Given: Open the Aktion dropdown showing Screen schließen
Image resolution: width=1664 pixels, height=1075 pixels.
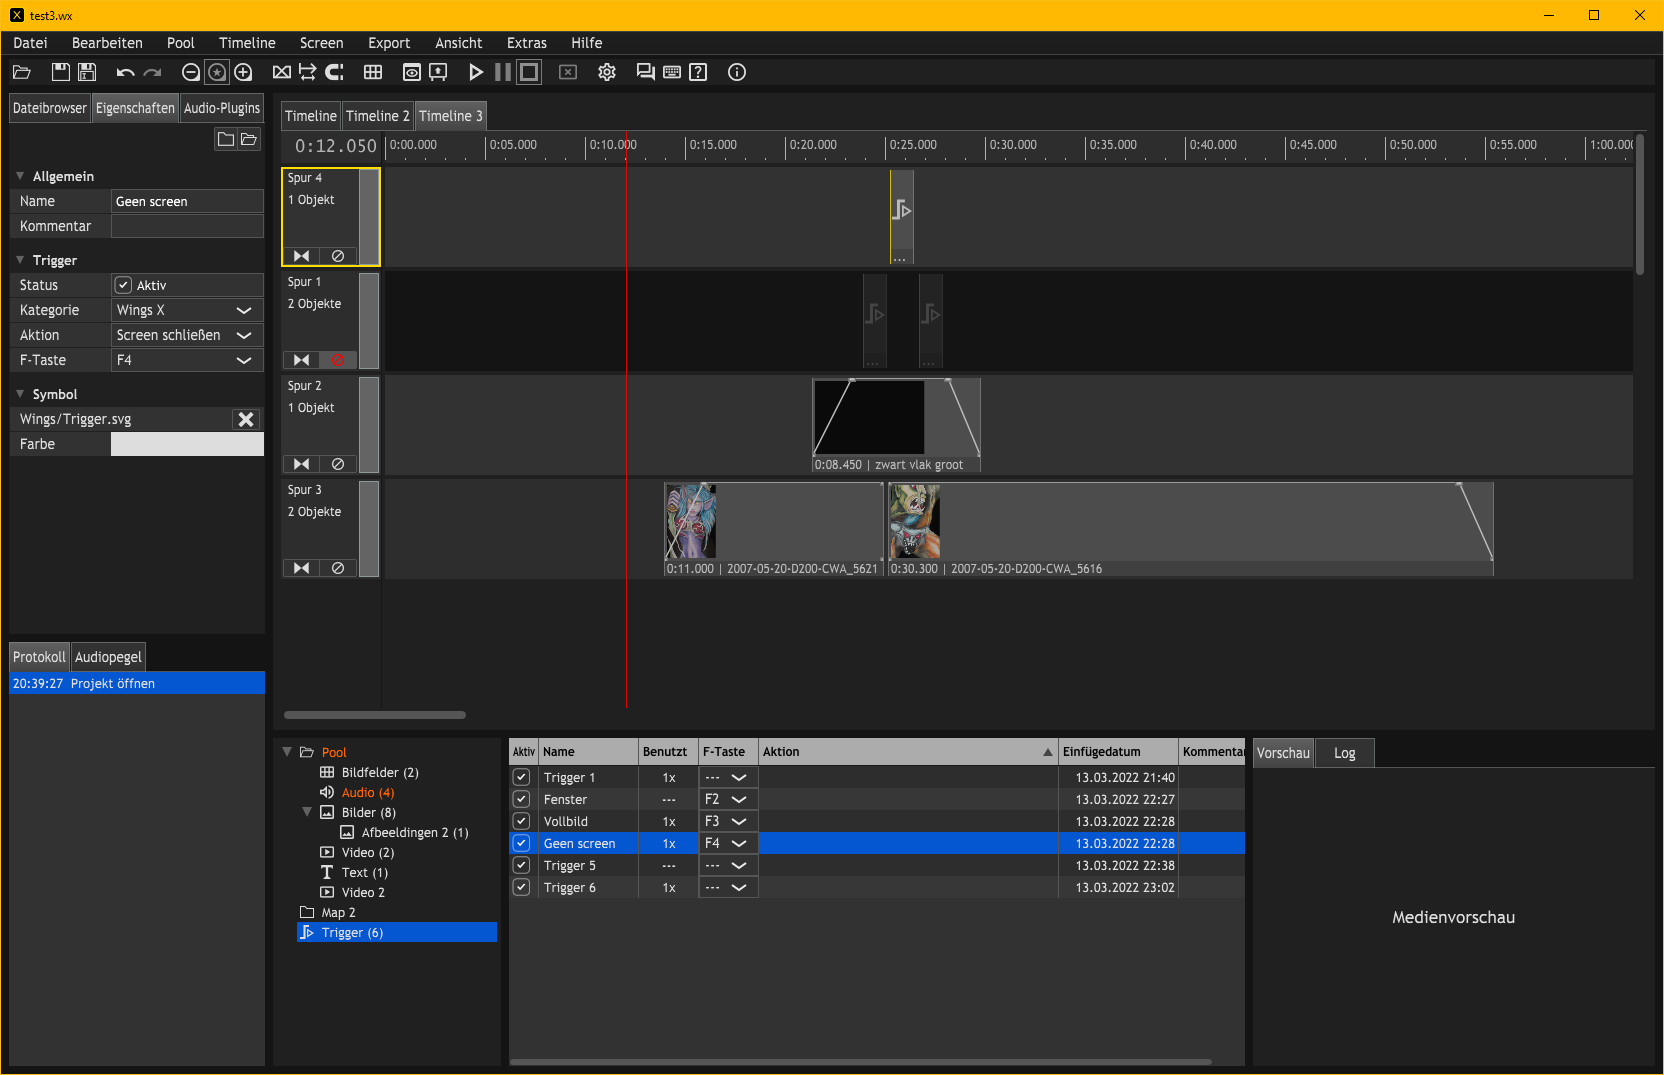Looking at the screenshot, I should pos(187,335).
